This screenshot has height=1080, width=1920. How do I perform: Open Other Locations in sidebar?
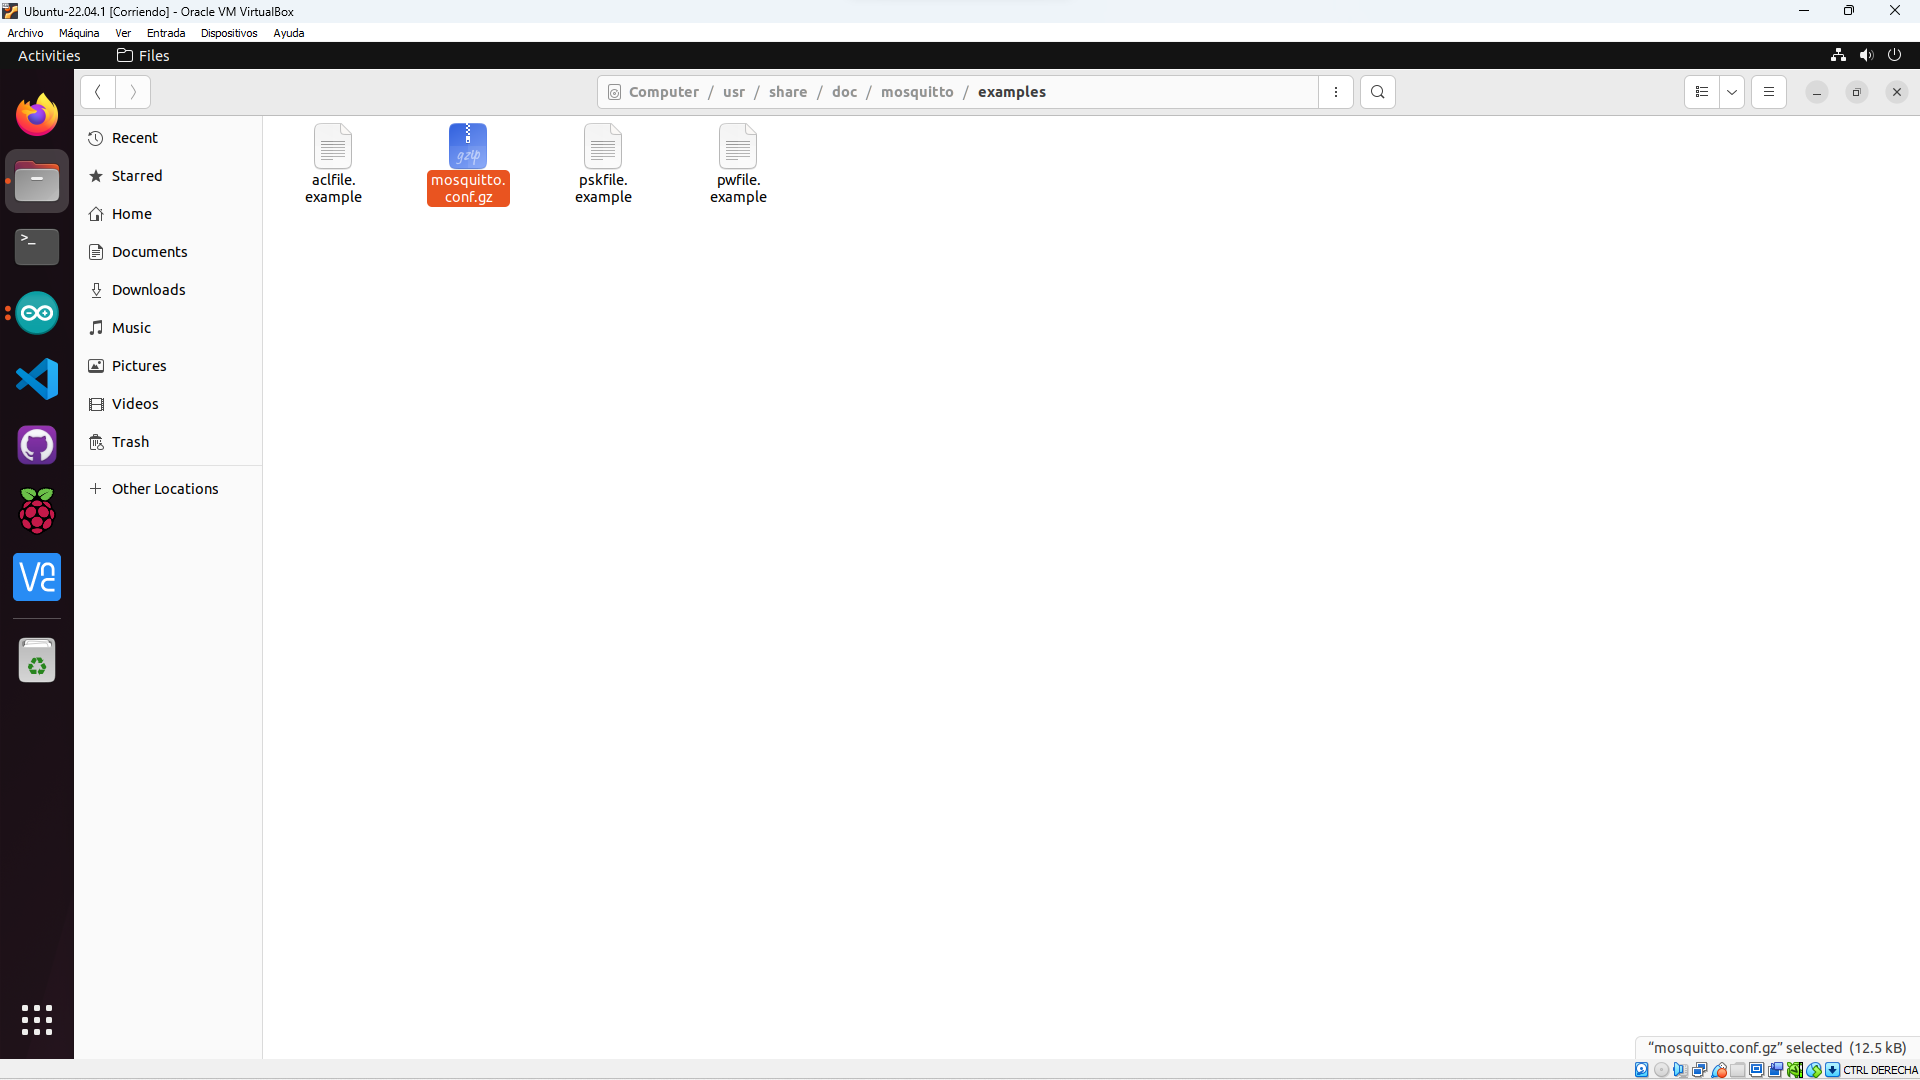pyautogui.click(x=165, y=489)
